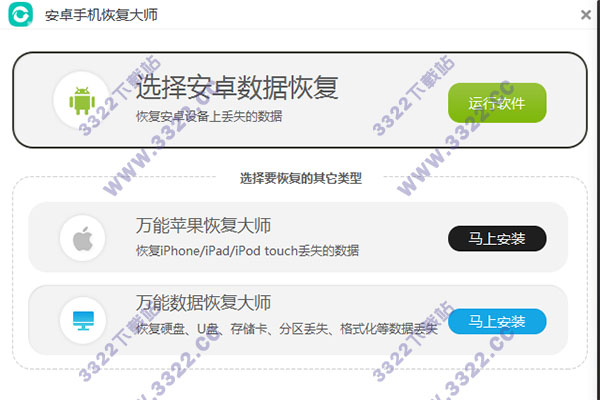Click the green 运行软件 button
Viewport: 600px width, 400px height.
click(497, 103)
